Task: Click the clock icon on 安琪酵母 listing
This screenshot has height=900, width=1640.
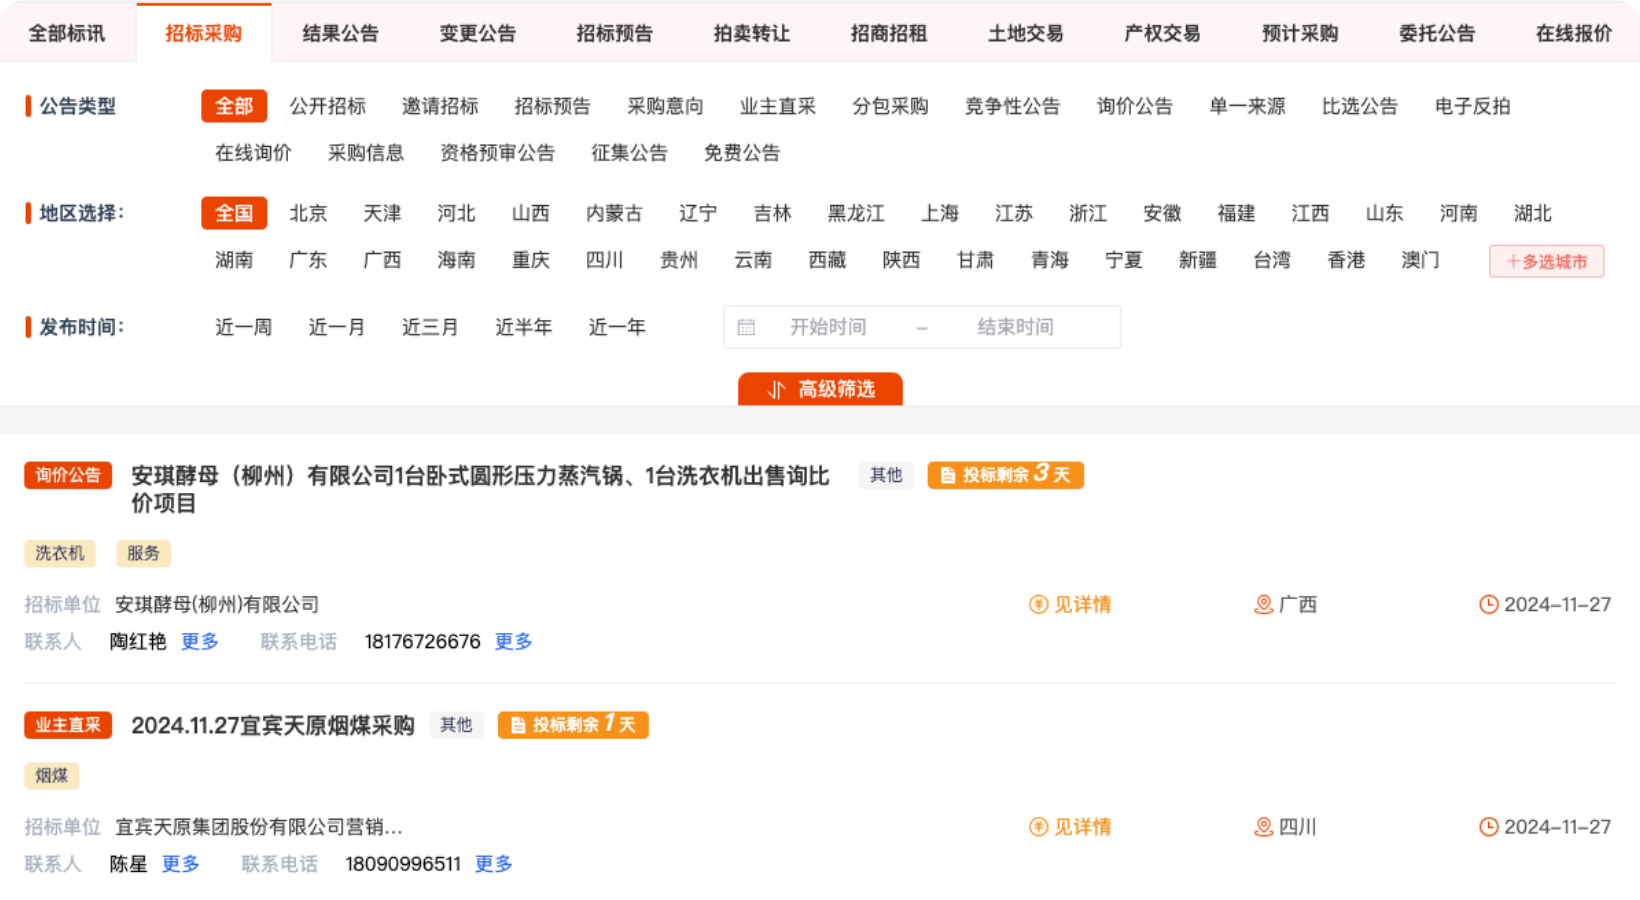Action: [x=1489, y=604]
